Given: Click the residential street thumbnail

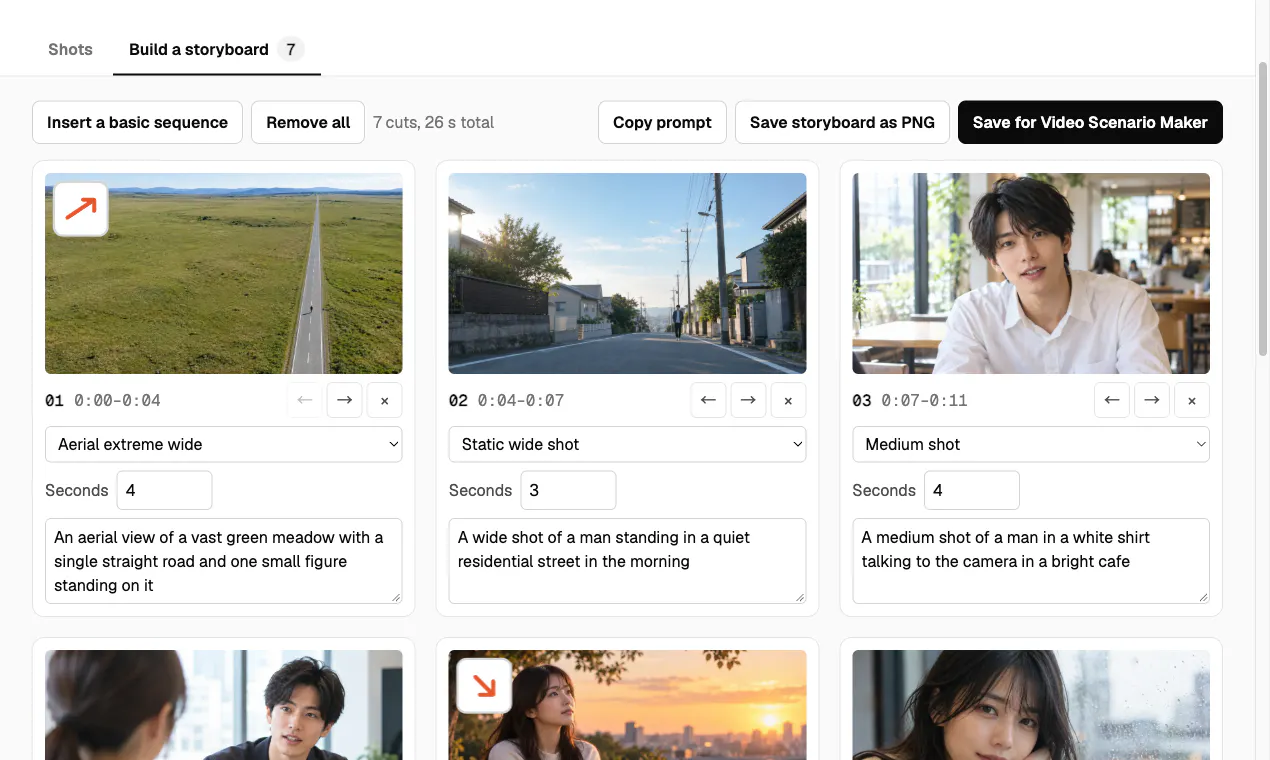Looking at the screenshot, I should (627, 273).
